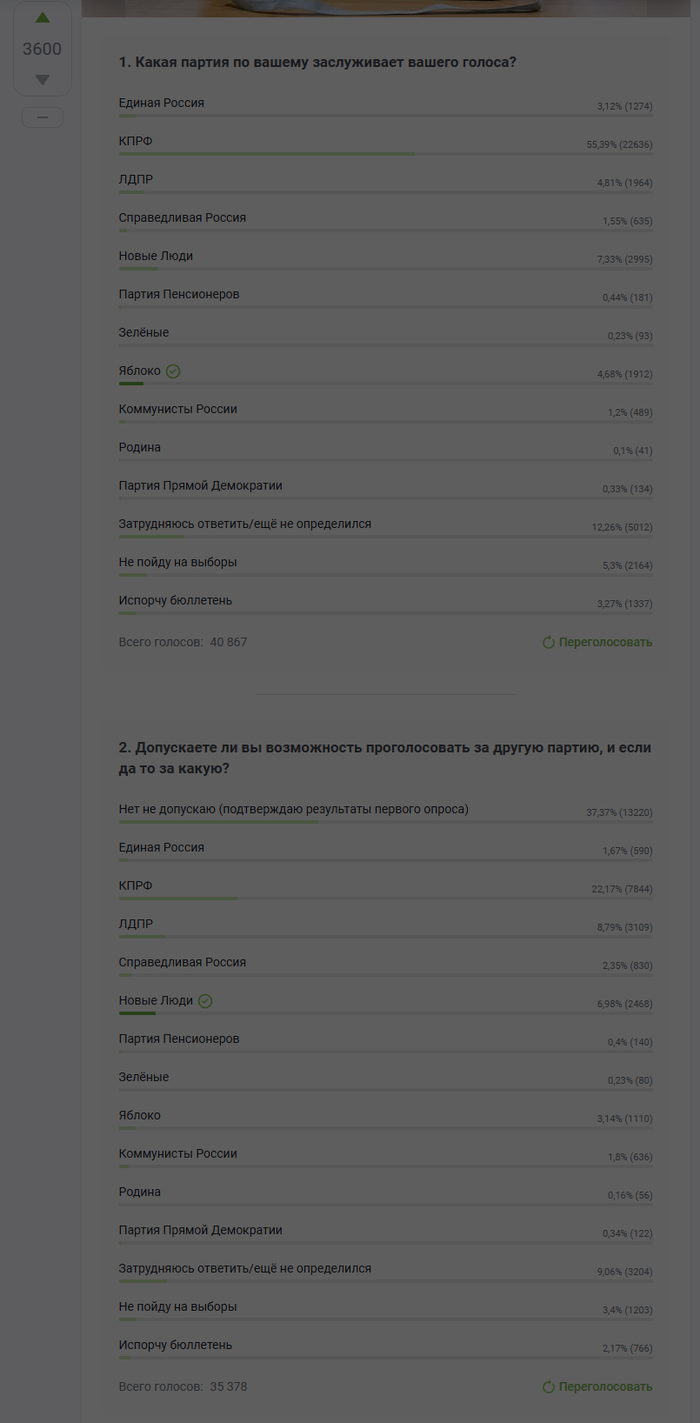
Task: Click progress bar of Нет не допускаю option
Action: click(x=385, y=822)
